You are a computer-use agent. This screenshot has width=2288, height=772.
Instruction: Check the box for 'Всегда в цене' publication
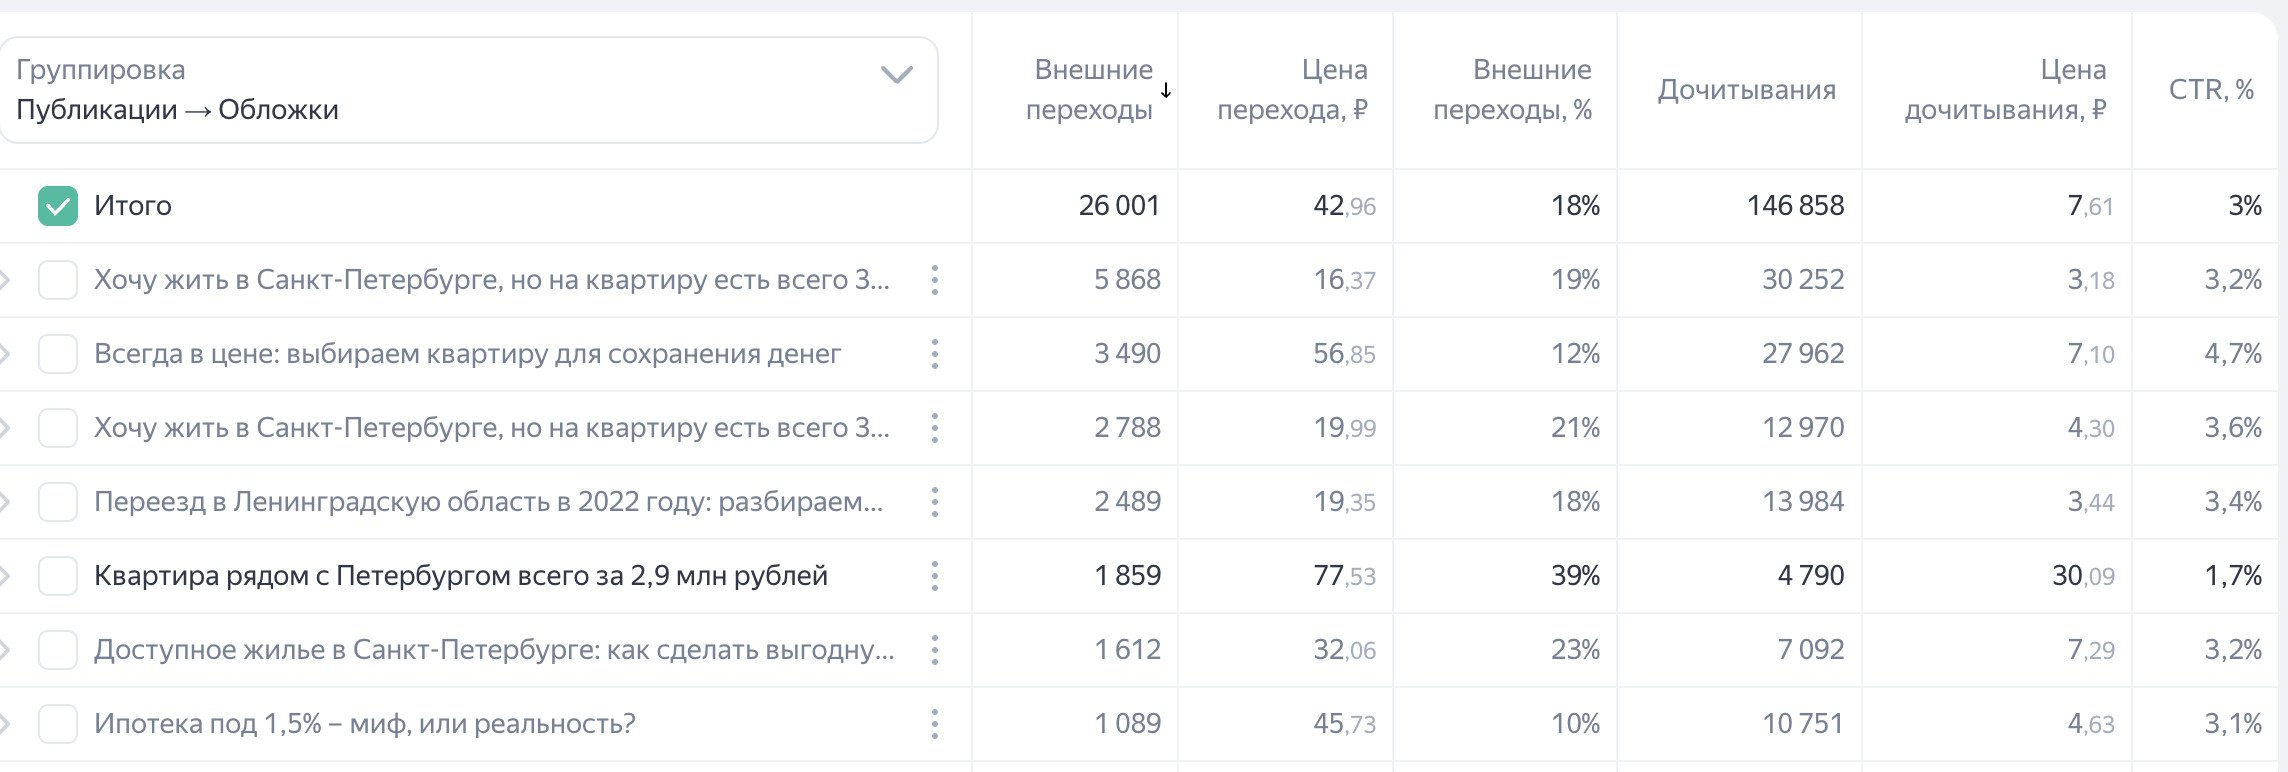(x=58, y=354)
